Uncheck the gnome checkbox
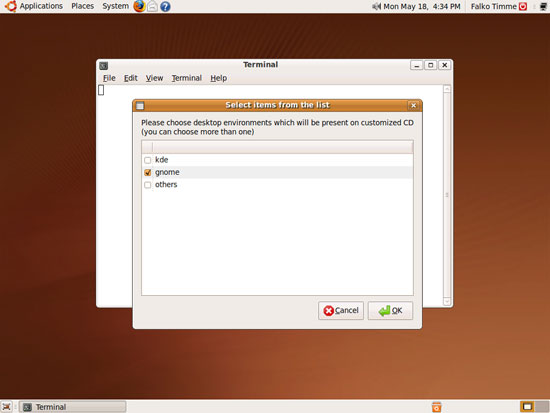Viewport: 550px width, 413px height. tap(148, 173)
